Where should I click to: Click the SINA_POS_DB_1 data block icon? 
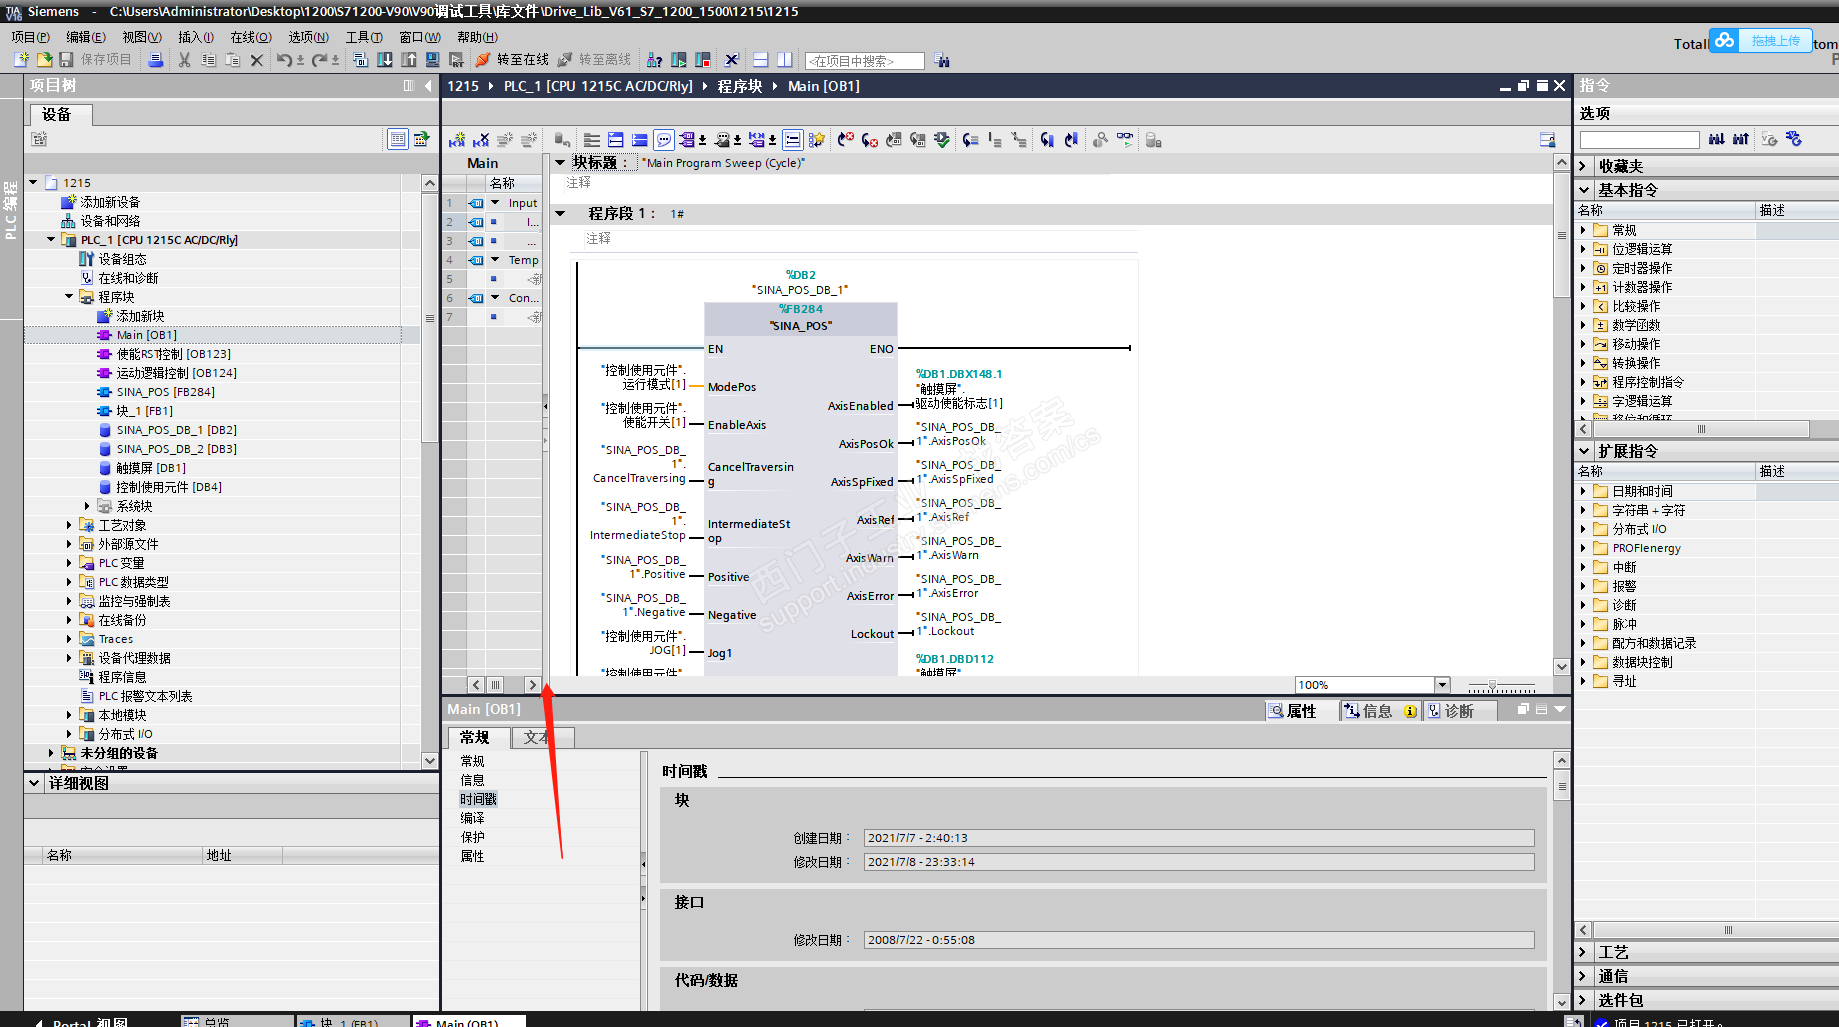(x=105, y=430)
